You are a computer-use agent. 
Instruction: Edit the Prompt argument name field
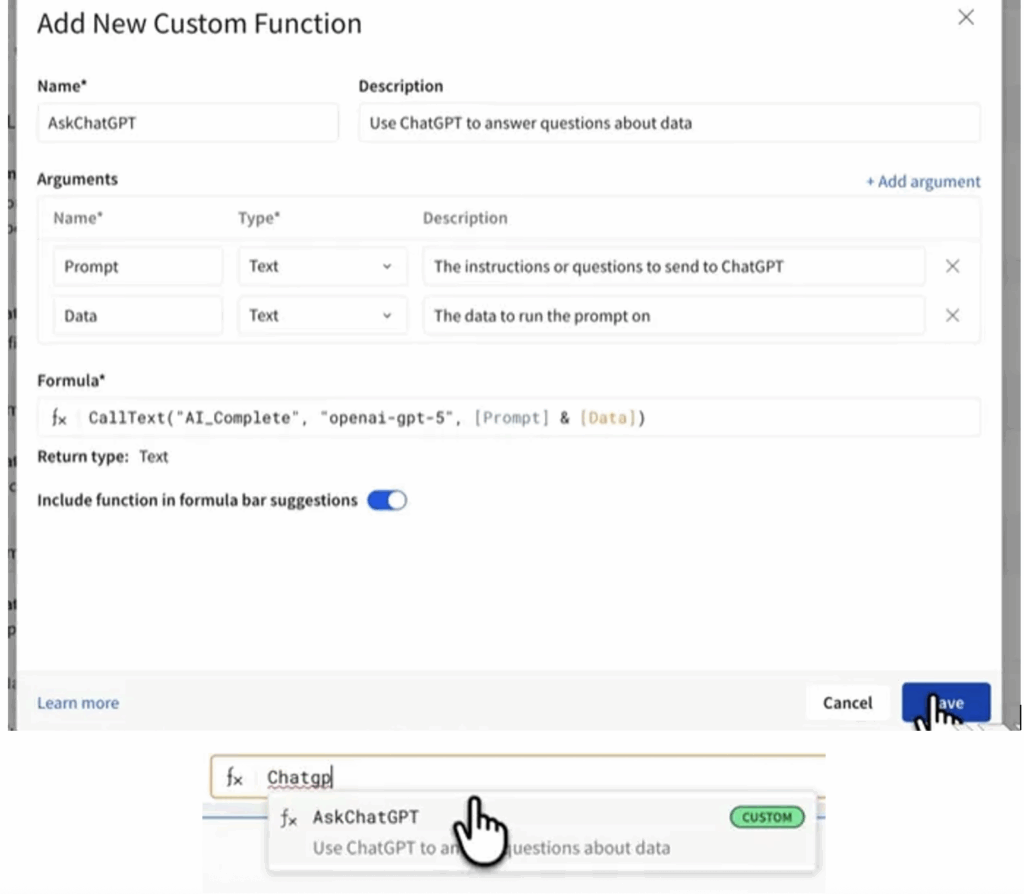click(x=137, y=267)
